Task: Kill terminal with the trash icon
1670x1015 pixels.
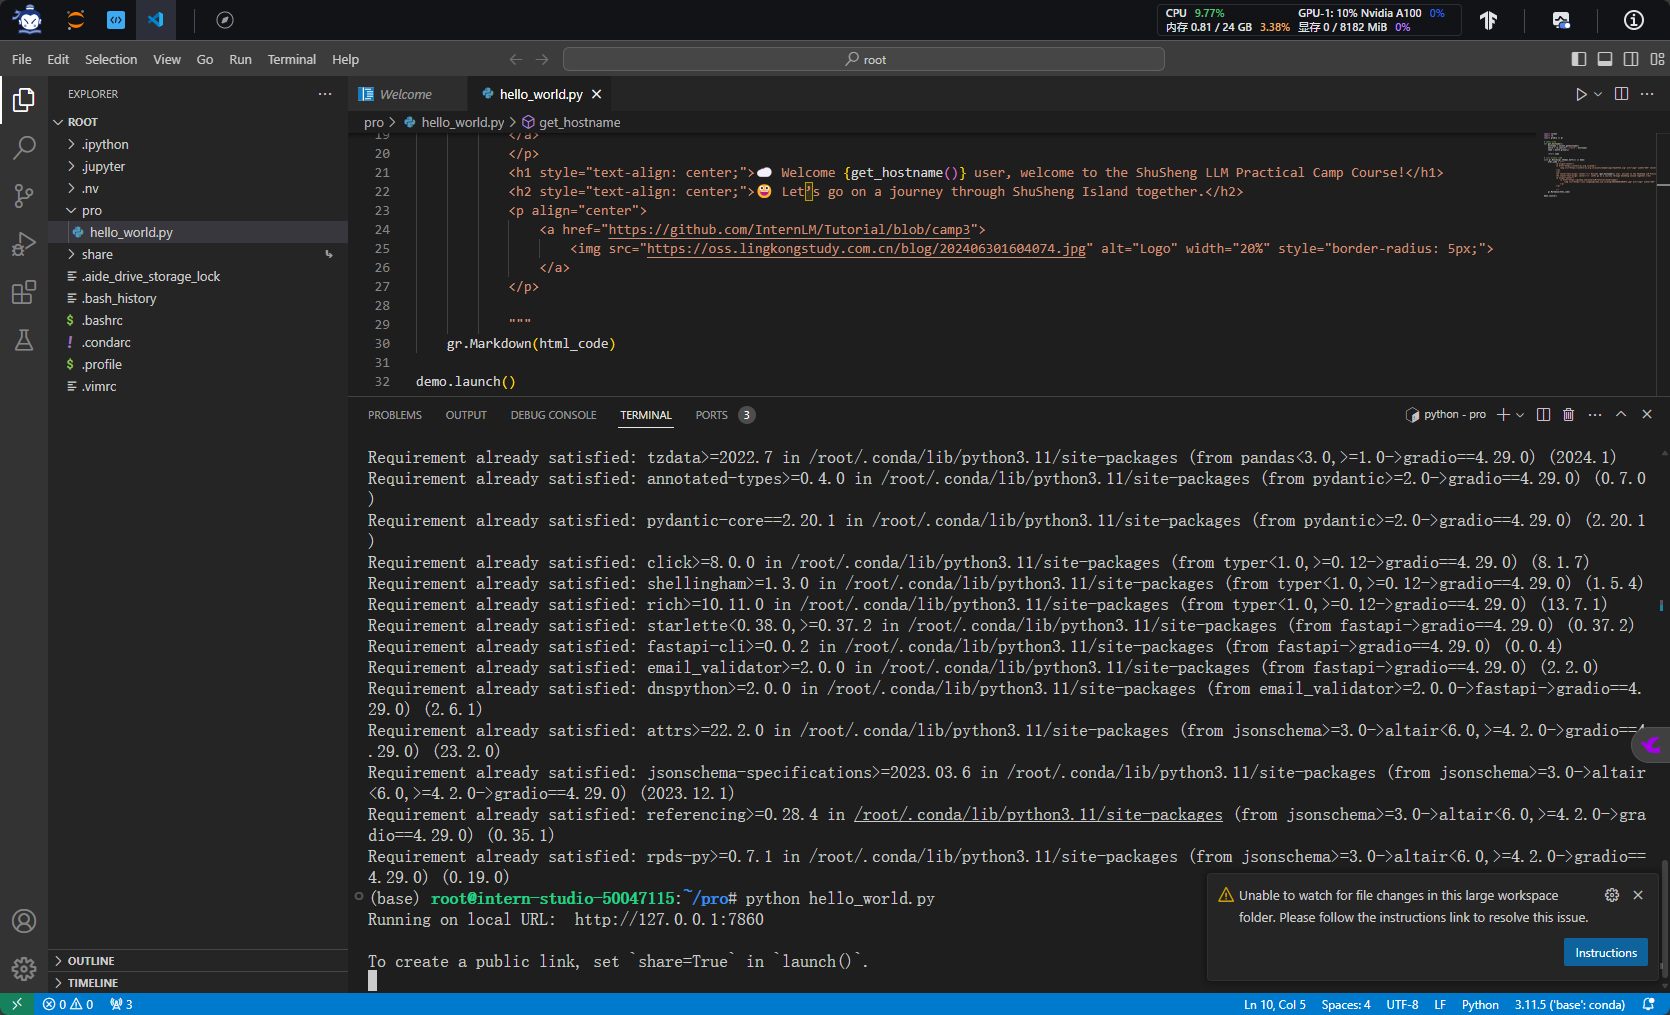Action: [1568, 414]
